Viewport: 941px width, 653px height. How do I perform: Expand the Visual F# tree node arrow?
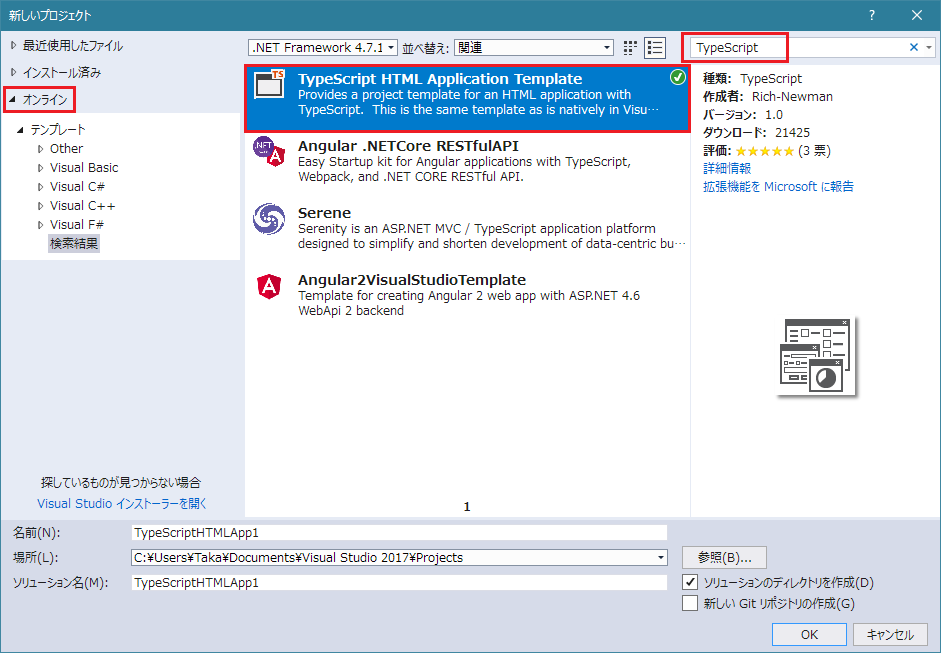click(41, 224)
